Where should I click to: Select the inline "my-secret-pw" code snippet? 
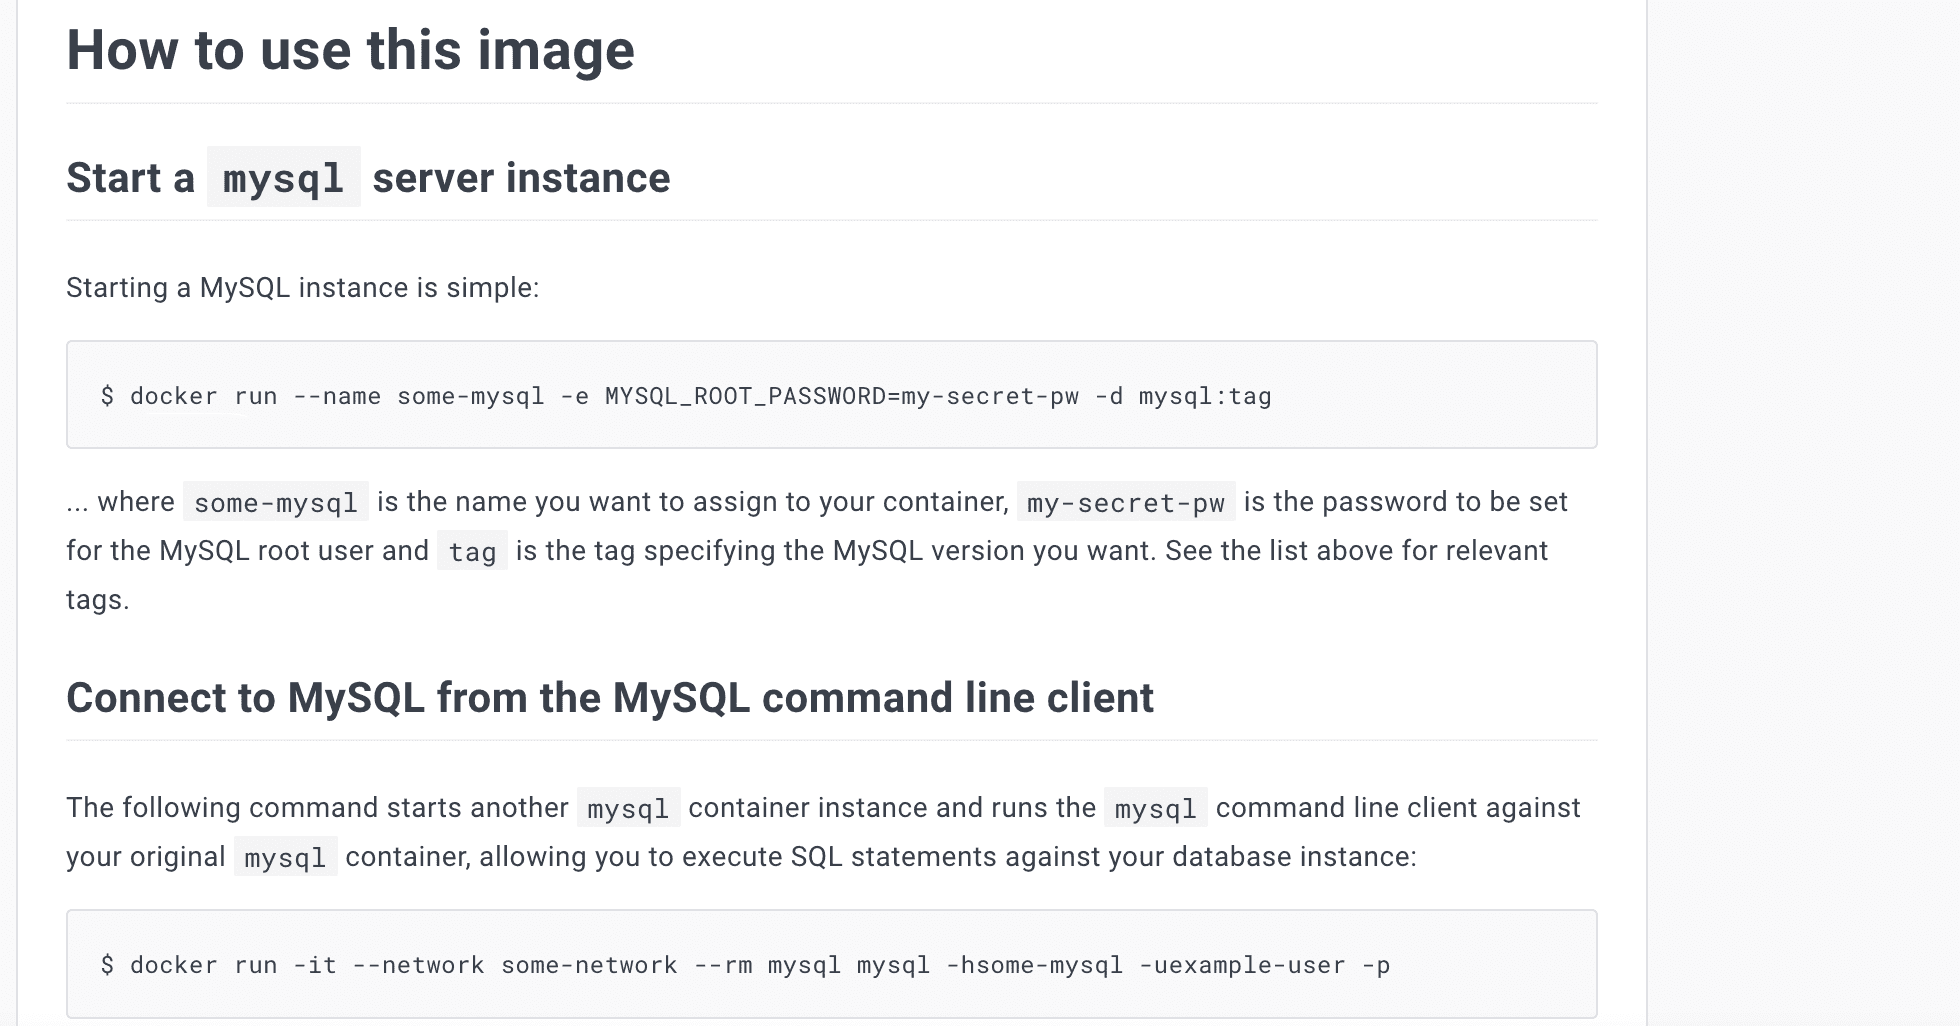pyautogui.click(x=1125, y=502)
